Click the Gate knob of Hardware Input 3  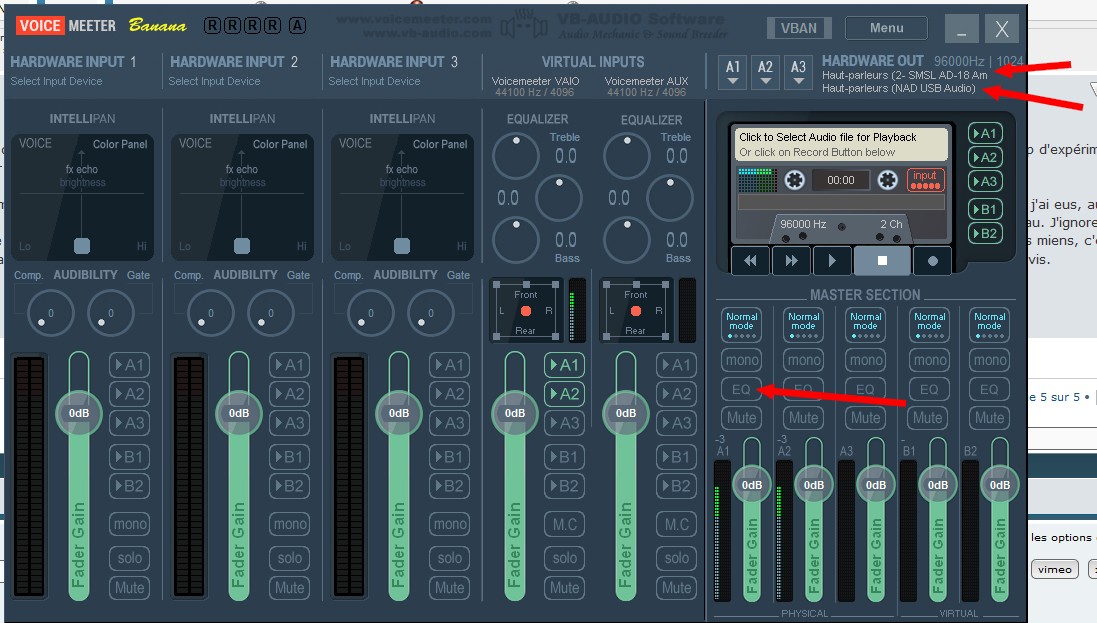point(431,312)
